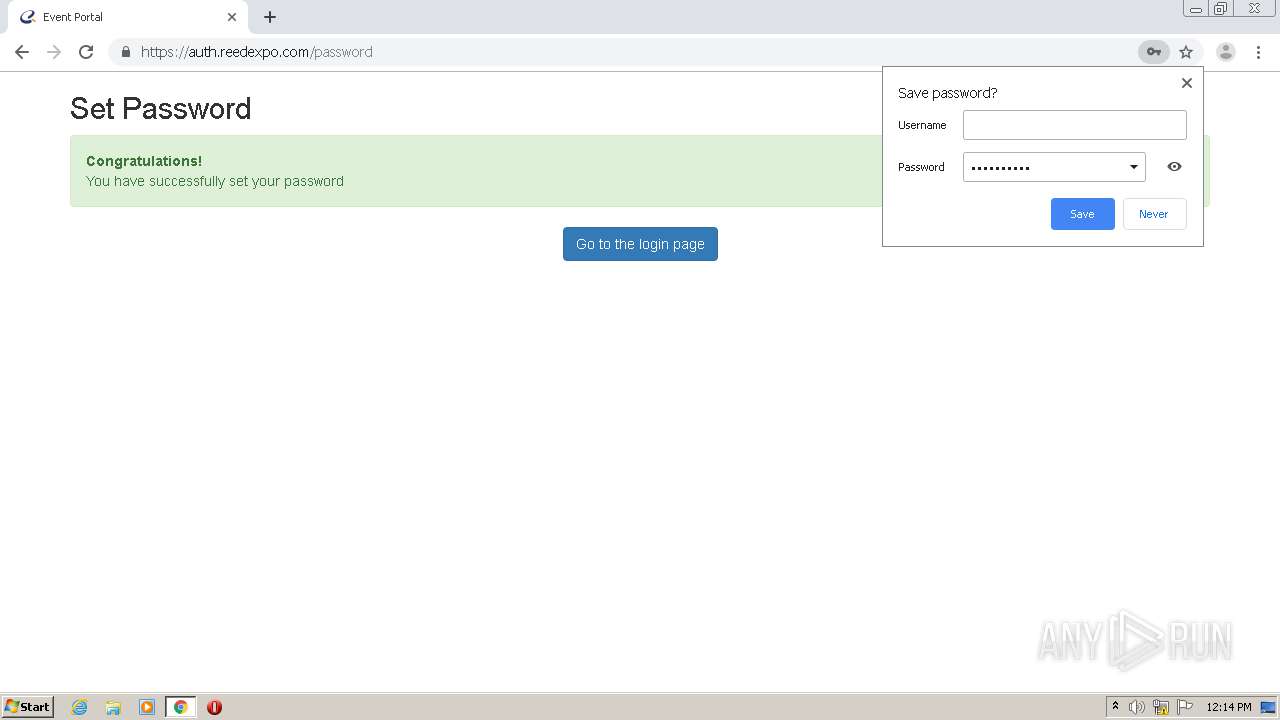Open a new browser tab
This screenshot has width=1280, height=720.
pos(270,17)
